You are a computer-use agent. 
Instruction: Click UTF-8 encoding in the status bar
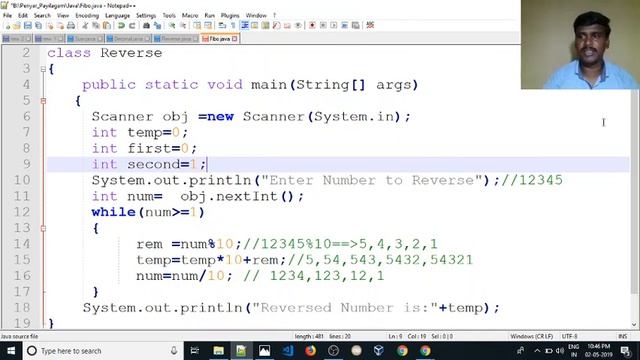click(x=569, y=336)
